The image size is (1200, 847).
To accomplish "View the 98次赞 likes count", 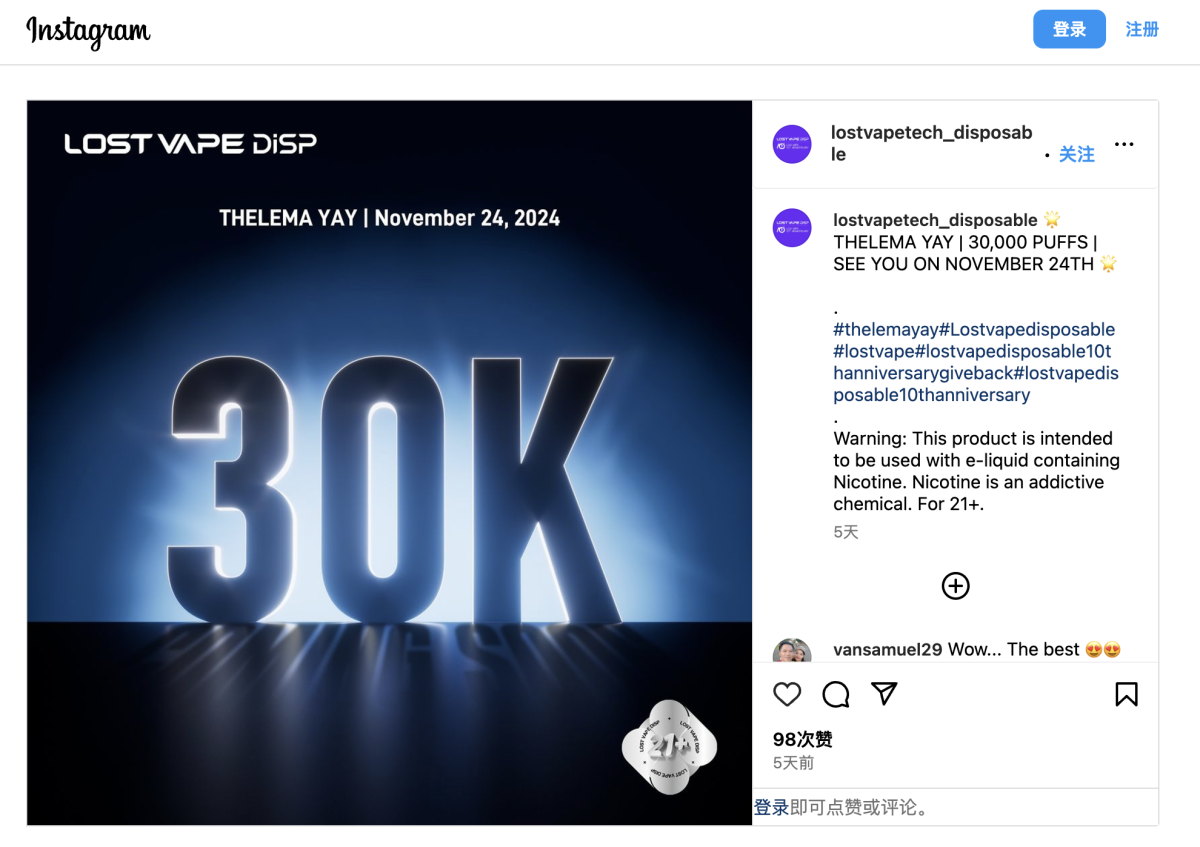I will click(803, 739).
